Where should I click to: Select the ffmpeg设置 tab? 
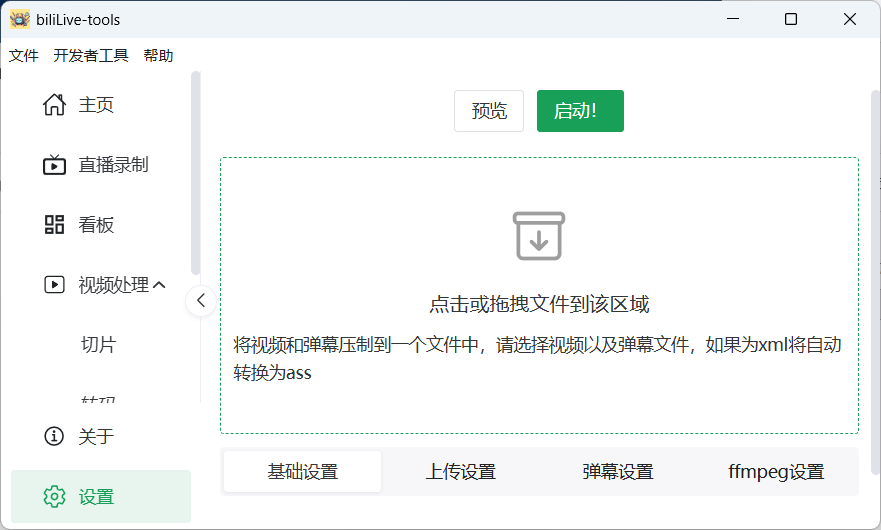pyautogui.click(x=775, y=472)
